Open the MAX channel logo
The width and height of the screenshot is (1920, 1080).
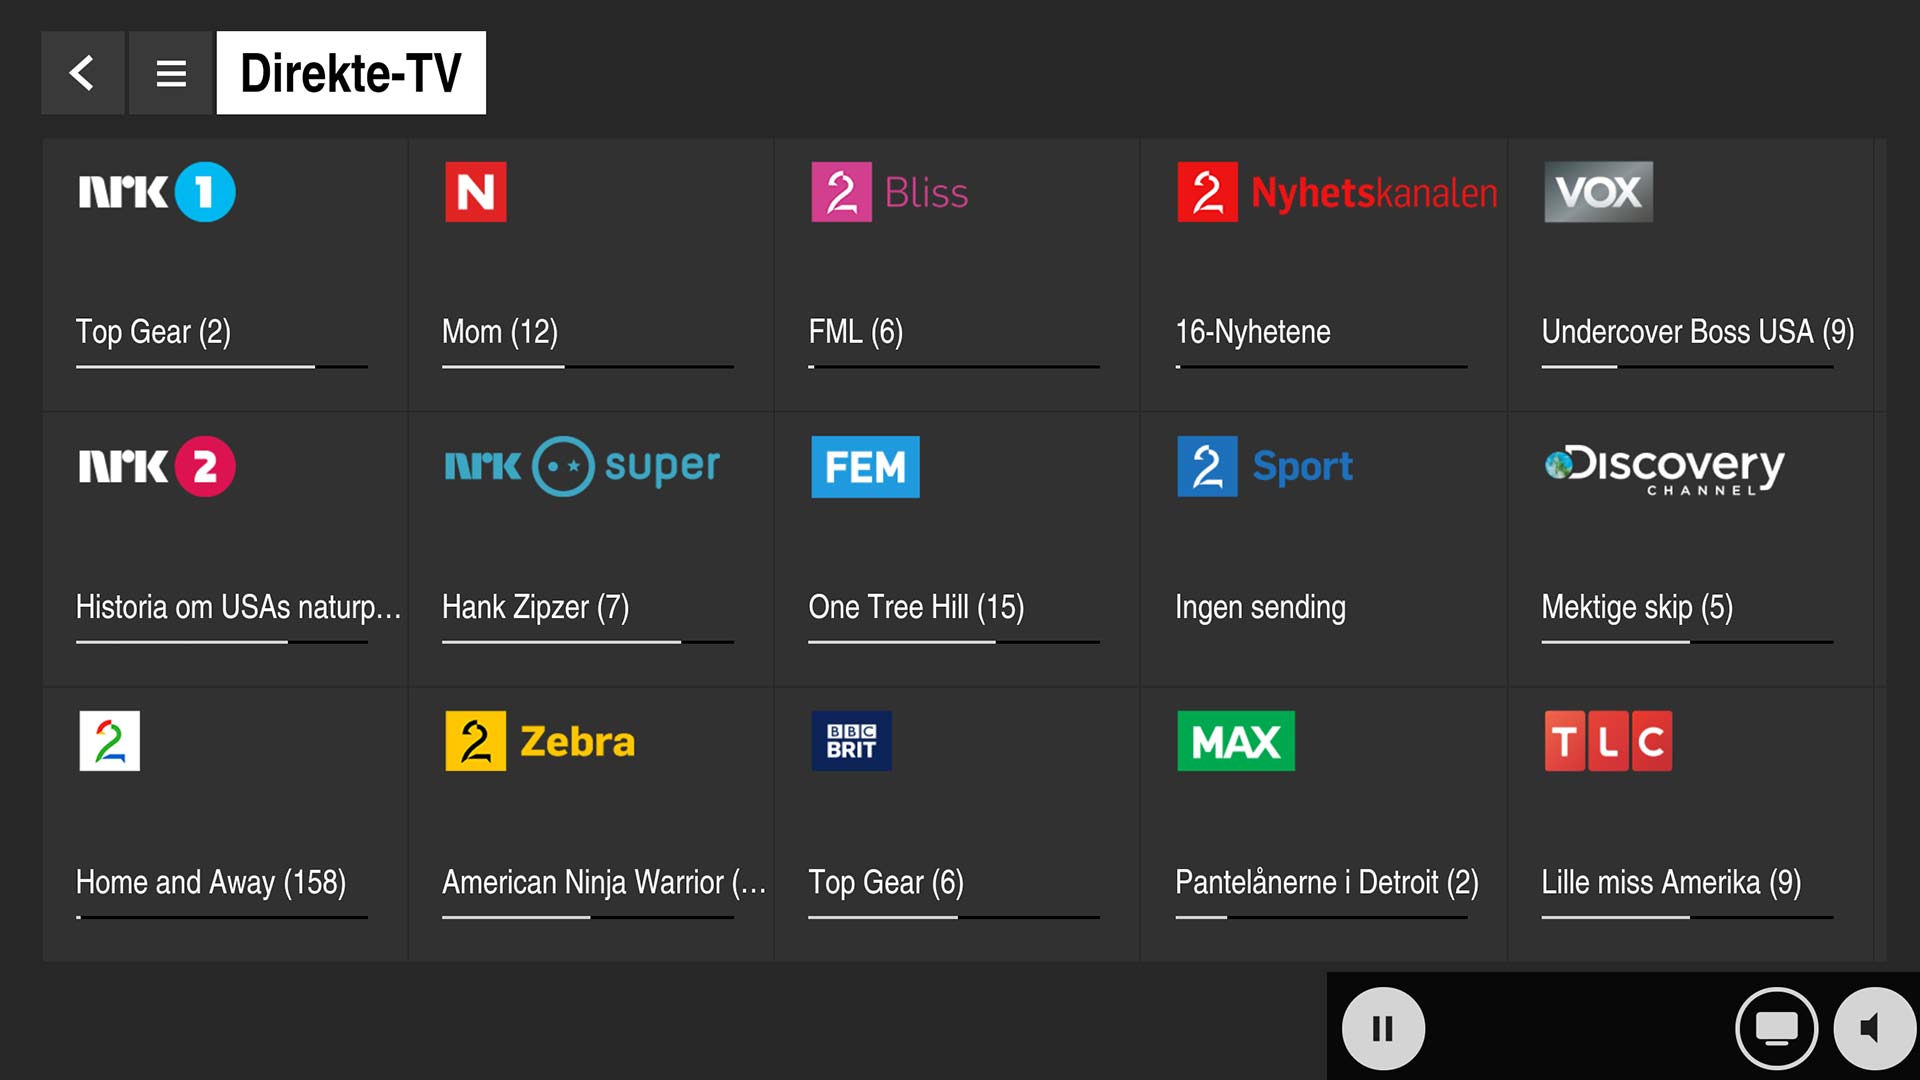[1236, 741]
